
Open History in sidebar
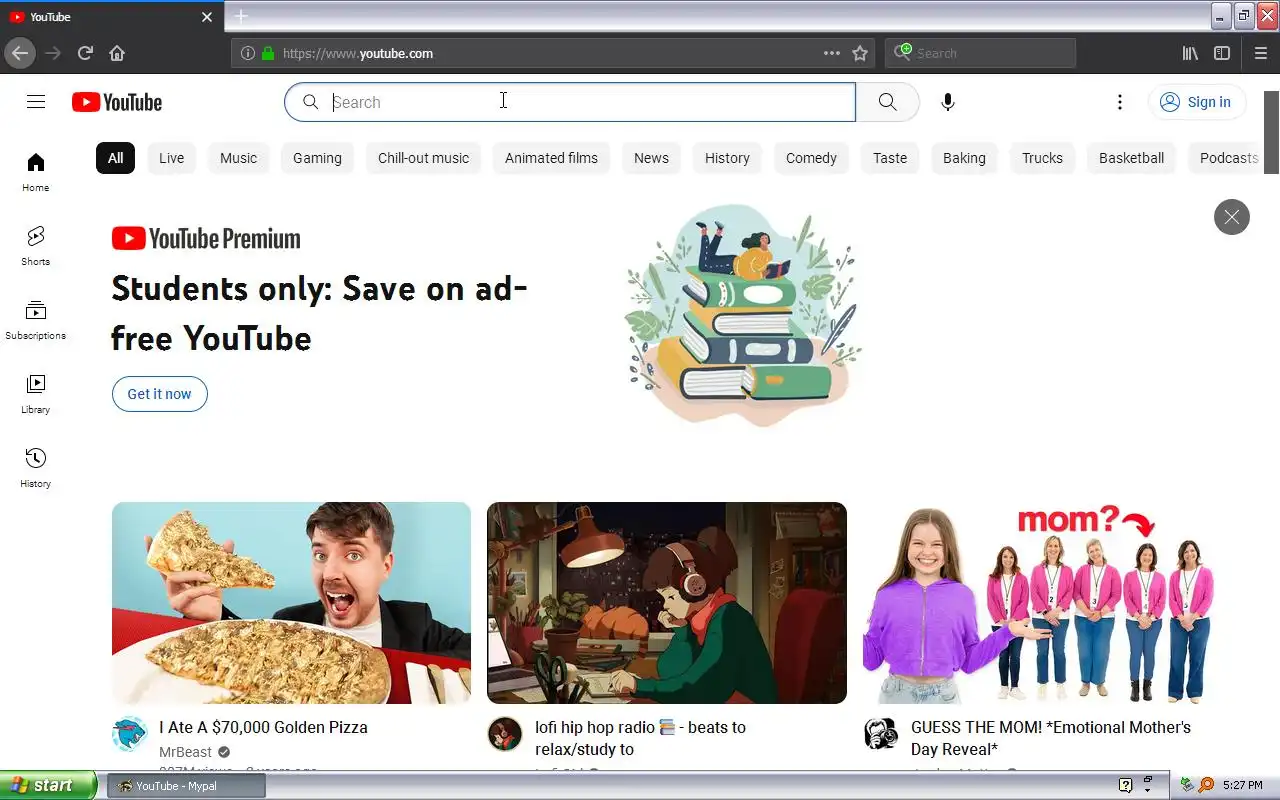tap(36, 468)
